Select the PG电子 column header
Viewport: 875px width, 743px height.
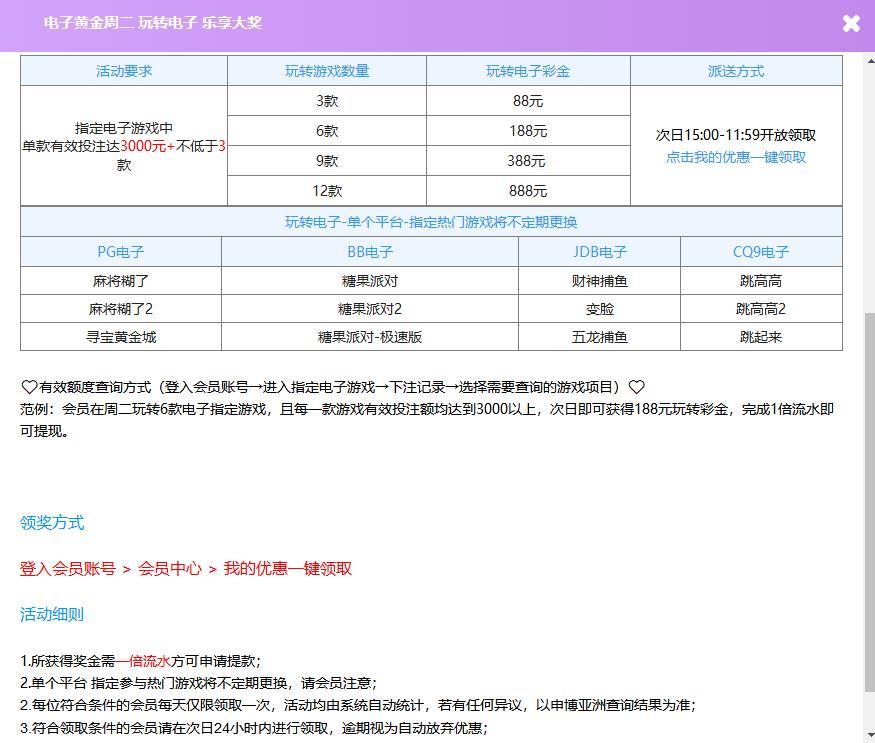[x=121, y=252]
